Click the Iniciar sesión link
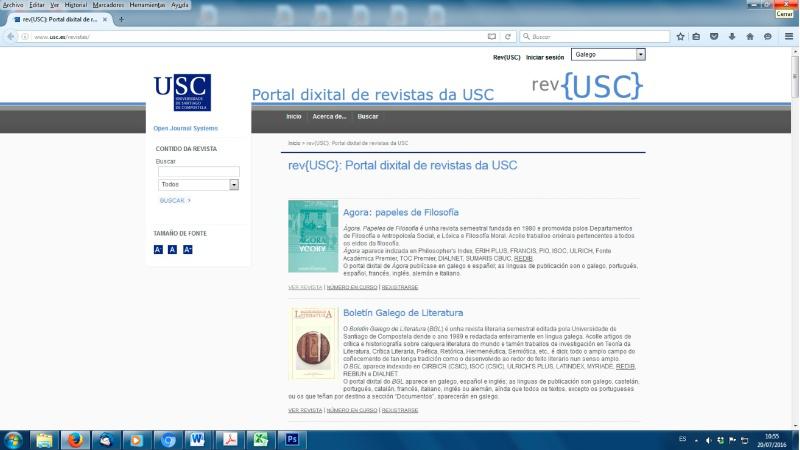 pos(545,57)
